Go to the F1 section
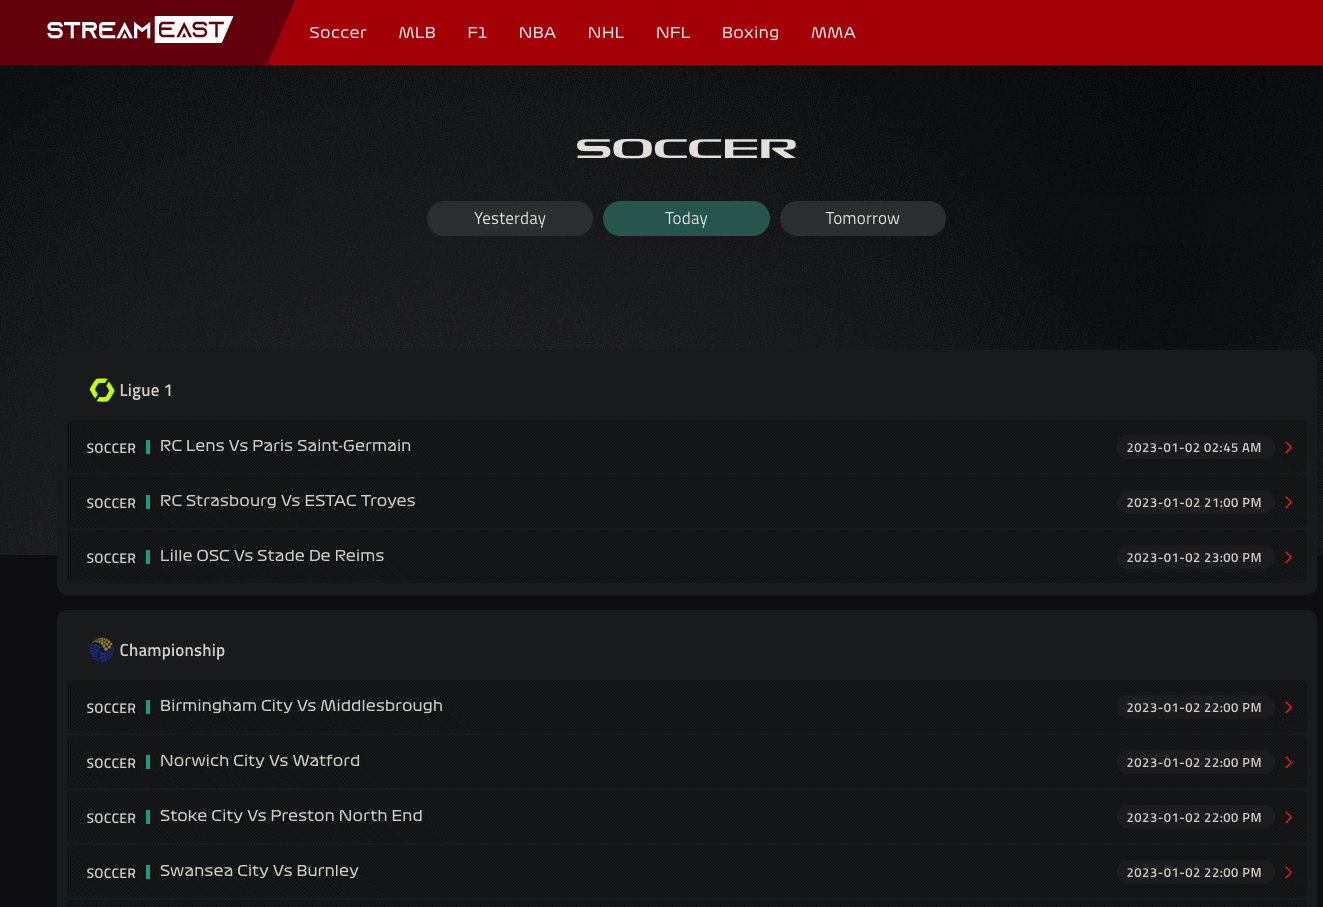1323x907 pixels. pos(477,32)
